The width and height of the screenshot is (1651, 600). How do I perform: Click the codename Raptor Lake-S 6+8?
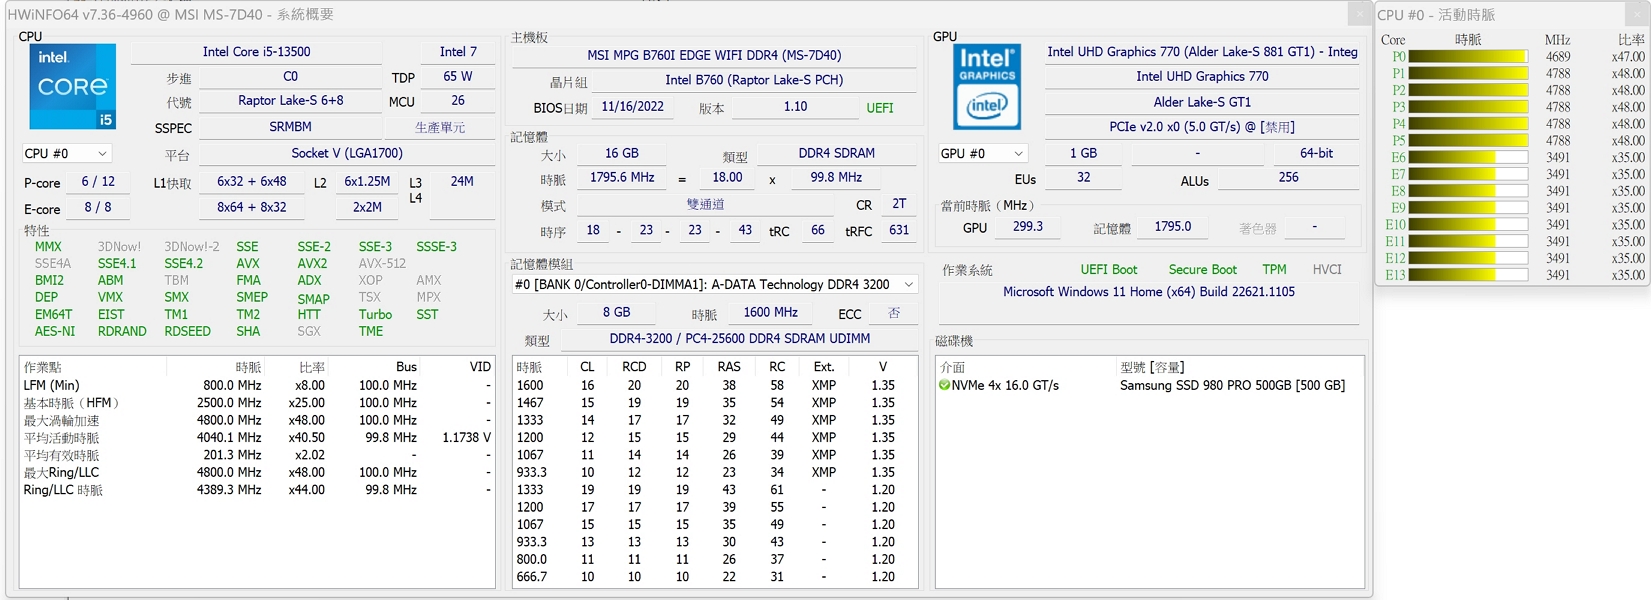(x=290, y=100)
